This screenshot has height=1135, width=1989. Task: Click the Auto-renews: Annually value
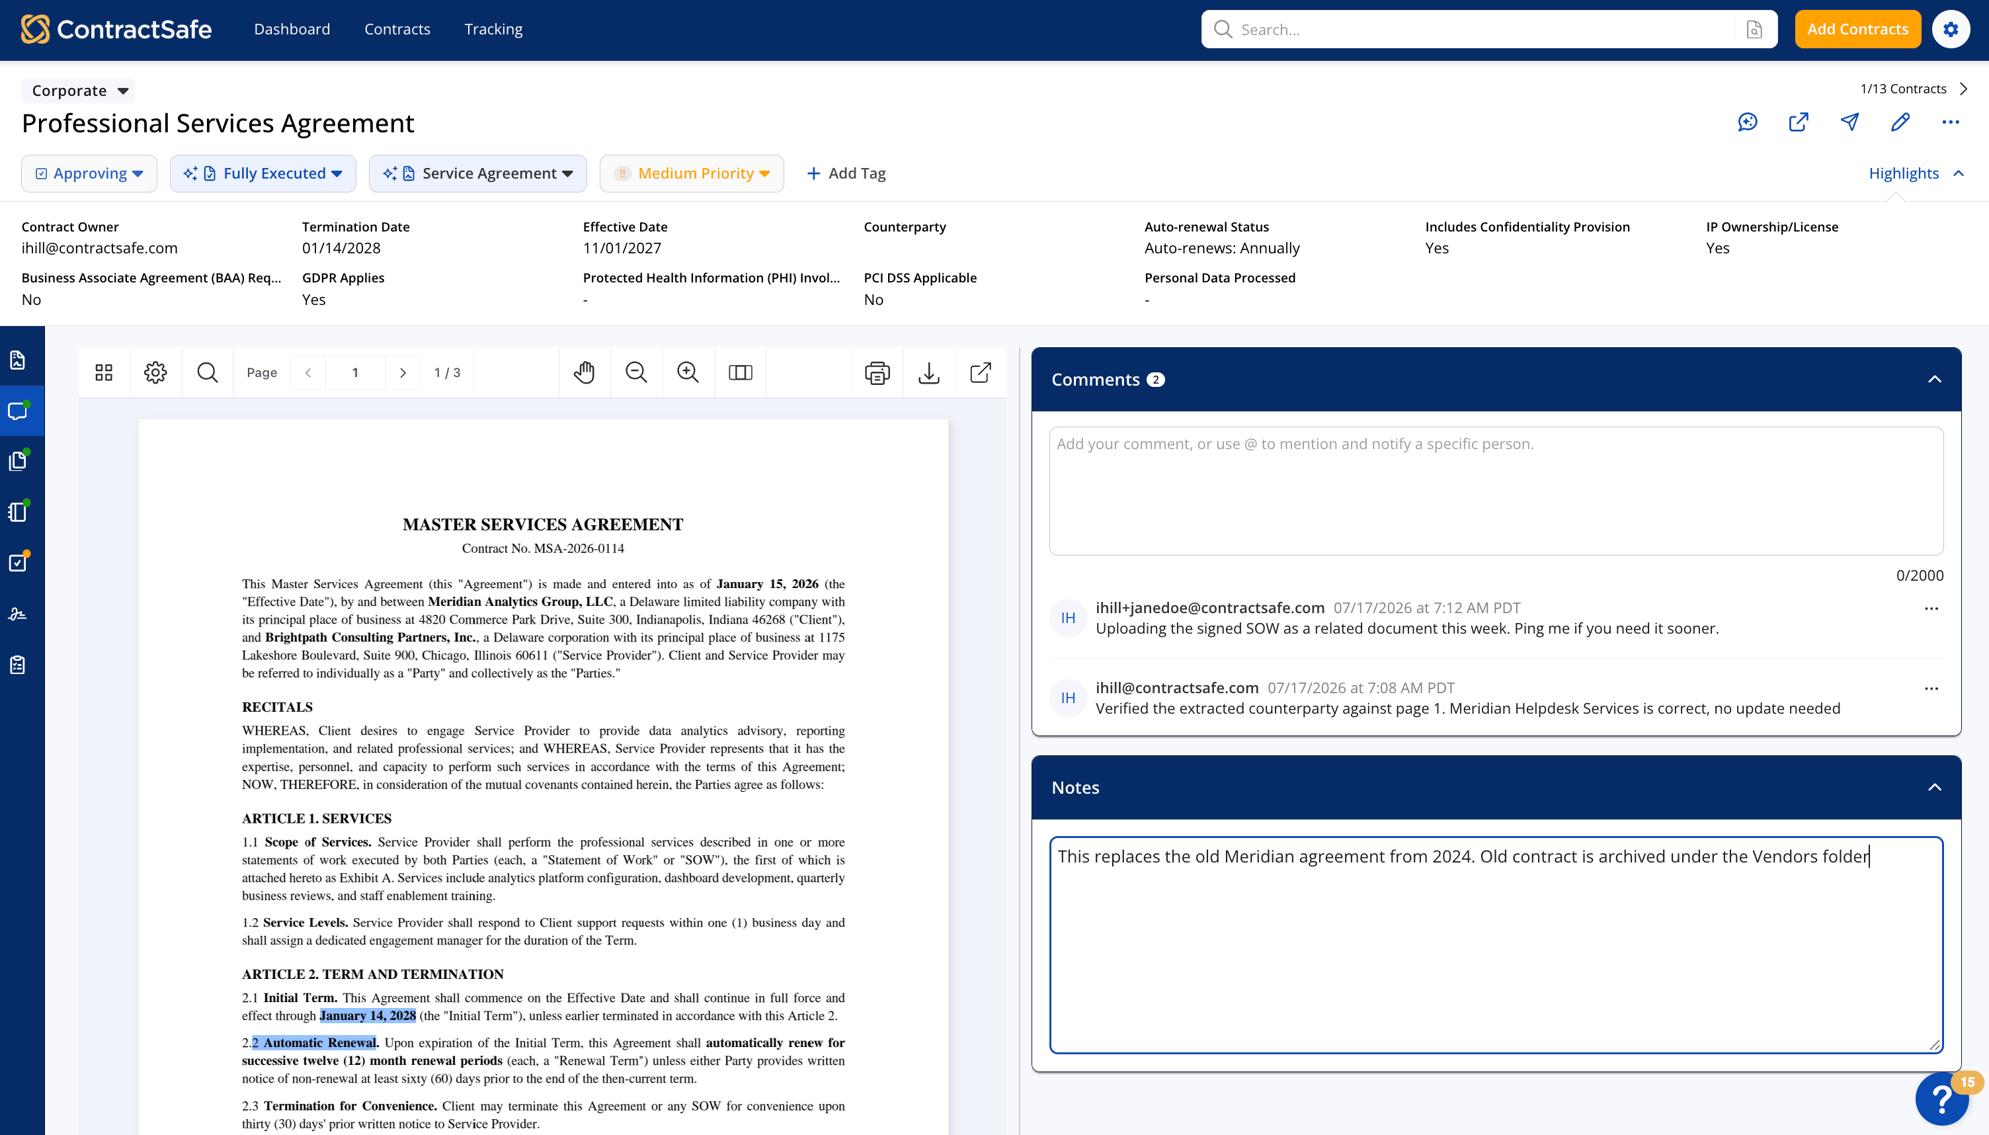[1222, 248]
